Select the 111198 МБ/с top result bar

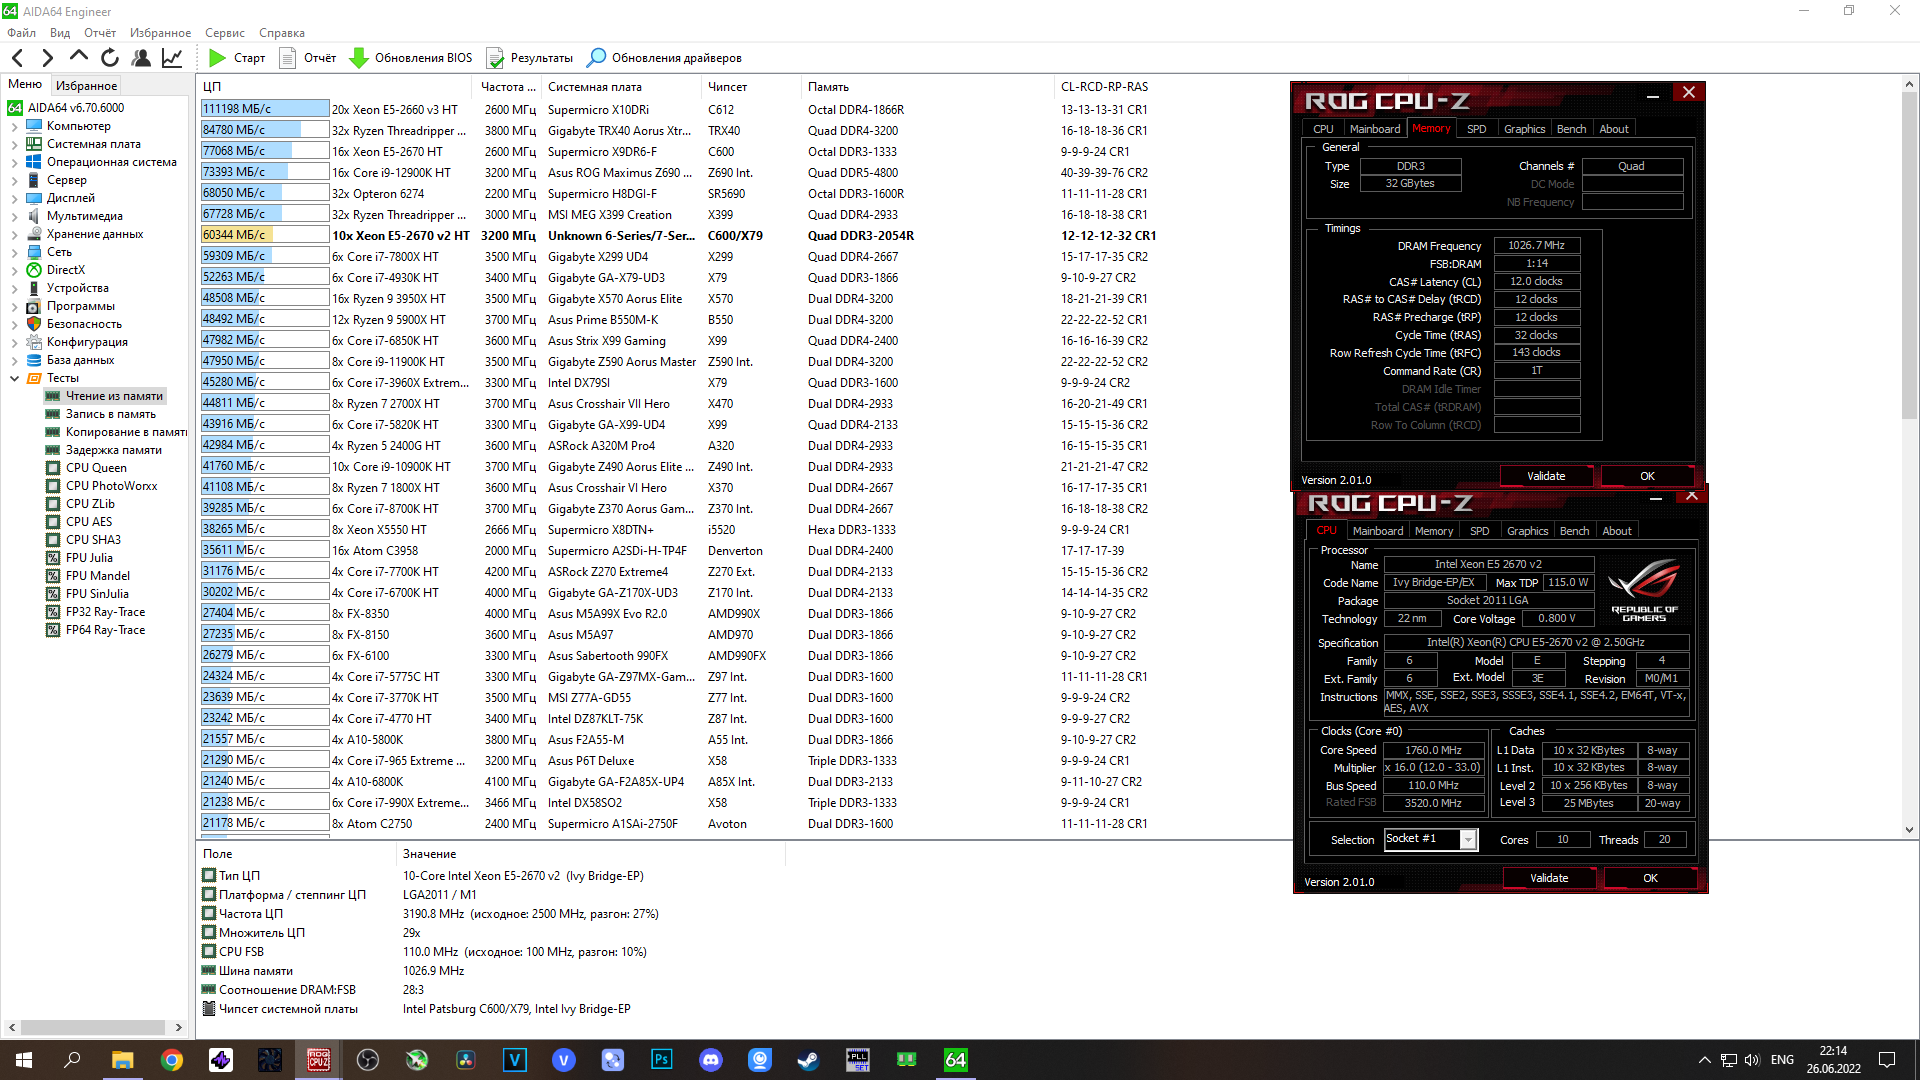click(265, 109)
